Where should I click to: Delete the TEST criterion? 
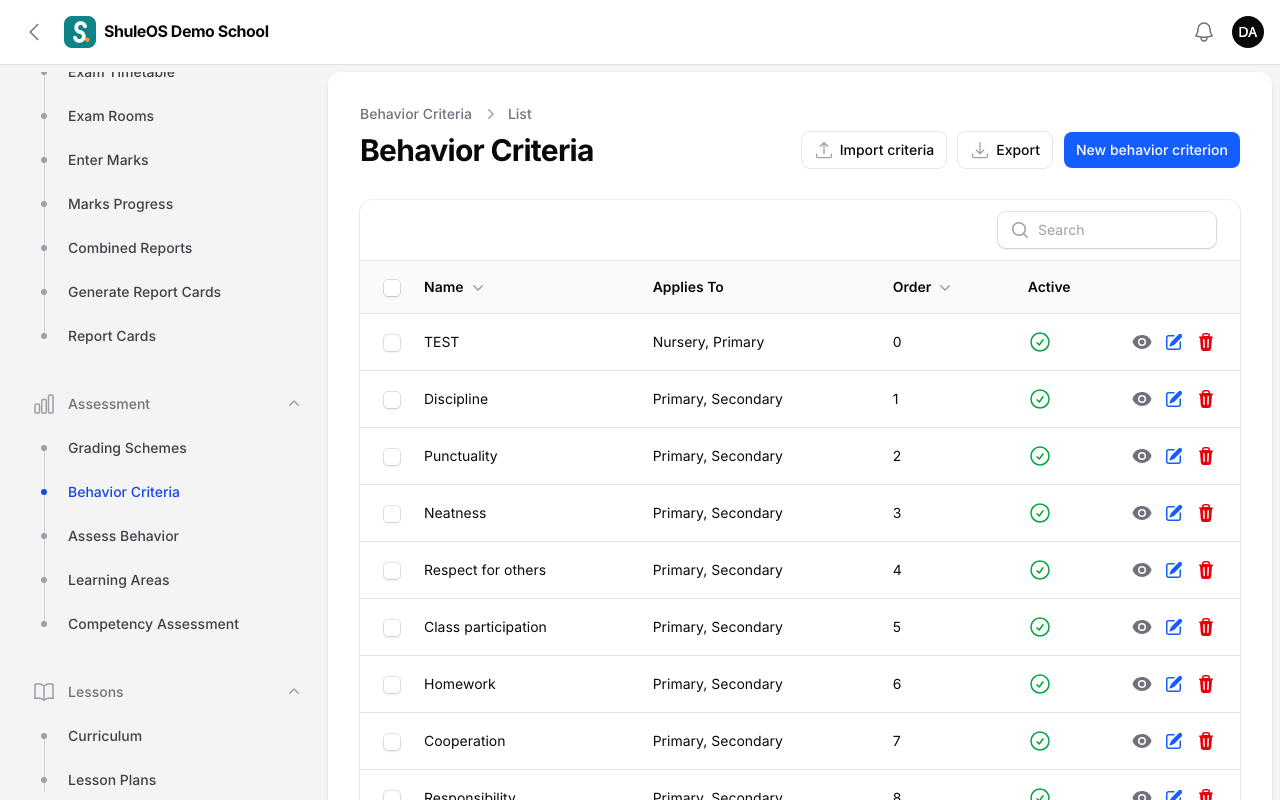coord(1206,342)
